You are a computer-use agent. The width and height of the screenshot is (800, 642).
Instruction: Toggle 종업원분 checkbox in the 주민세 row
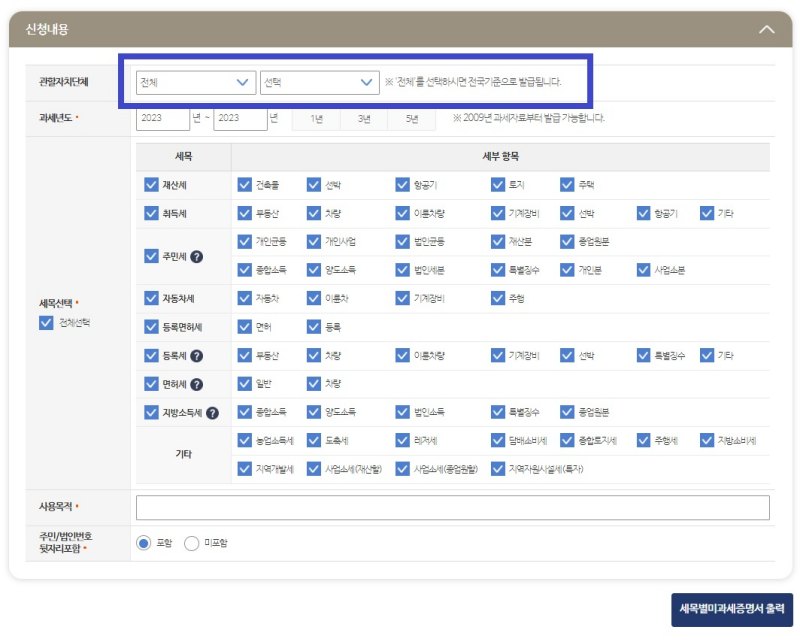point(567,241)
